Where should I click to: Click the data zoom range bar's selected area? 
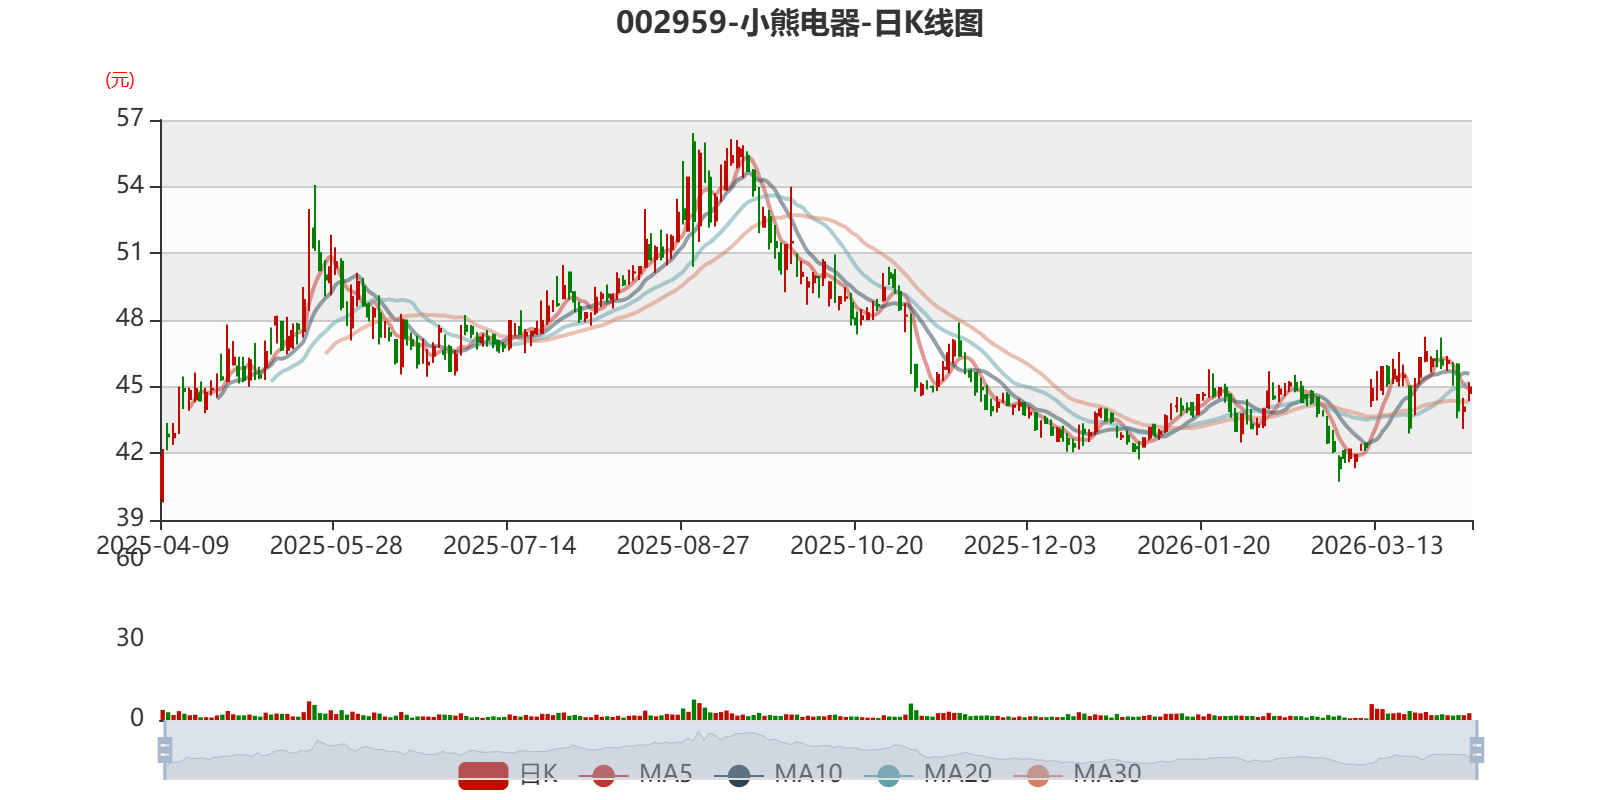(x=820, y=750)
